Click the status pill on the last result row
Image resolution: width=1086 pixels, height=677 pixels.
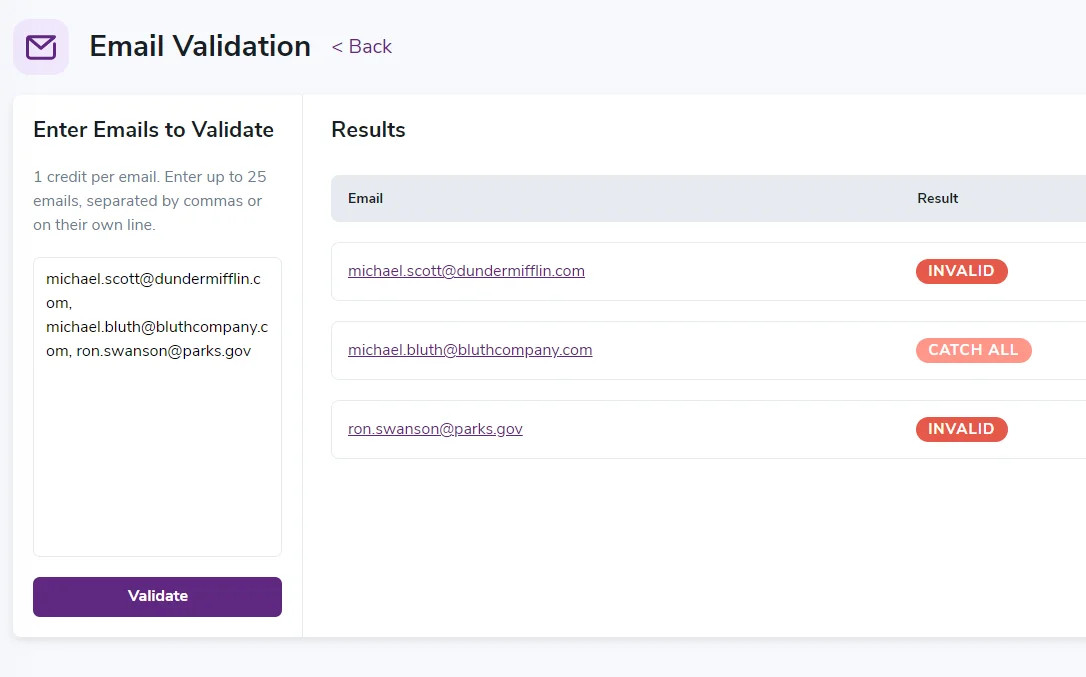pos(961,429)
